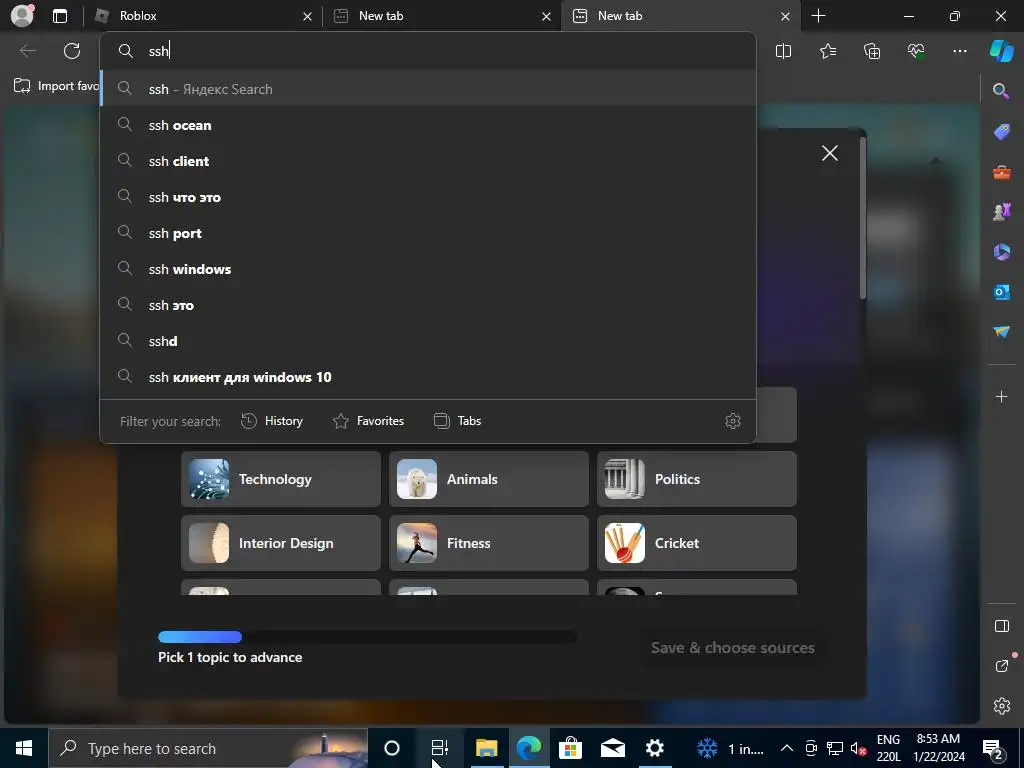The height and width of the screenshot is (768, 1024).
Task: Open Microsoft Store from the taskbar
Action: (x=570, y=748)
